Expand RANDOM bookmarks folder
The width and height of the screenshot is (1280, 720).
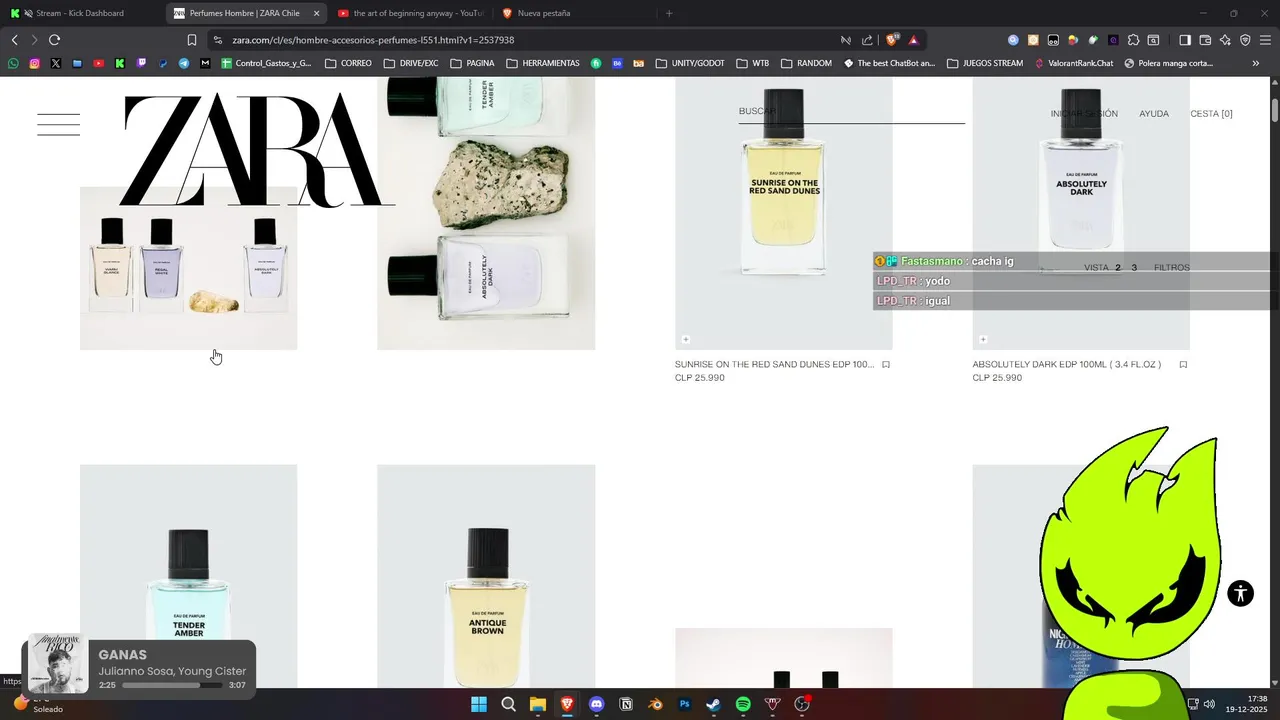[806, 63]
